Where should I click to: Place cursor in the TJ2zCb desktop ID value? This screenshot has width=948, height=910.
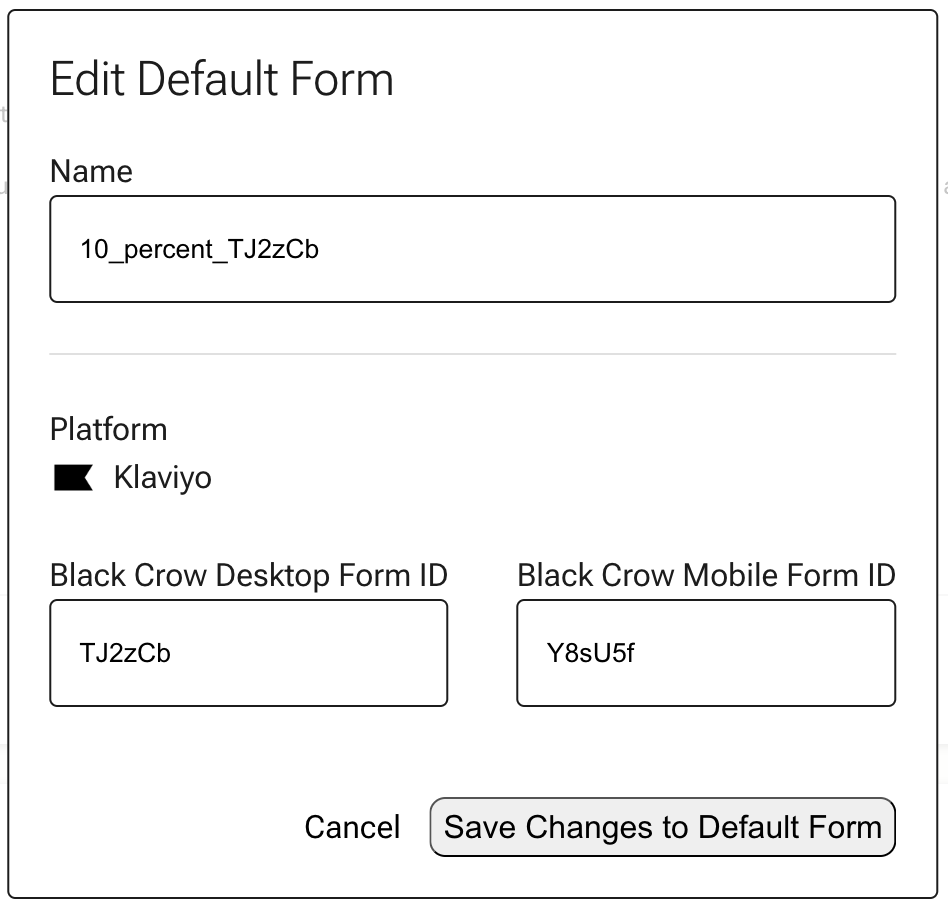coord(125,654)
